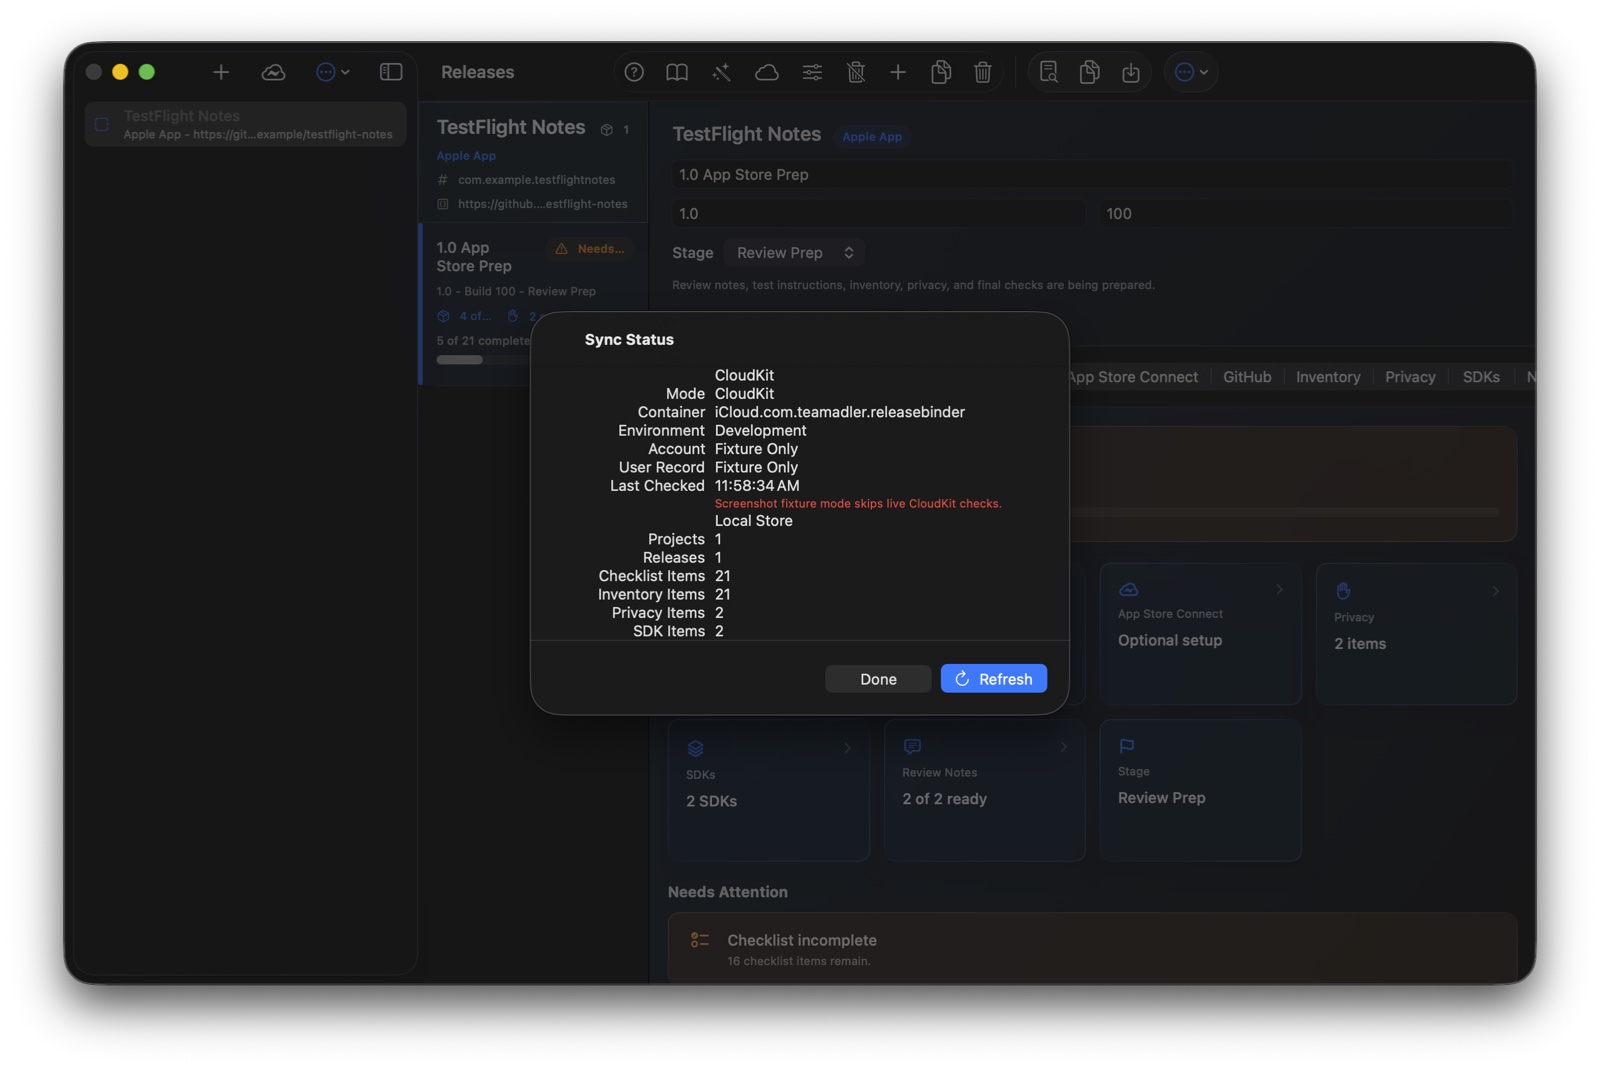Select TestFlight Notes project in sidebar
The width and height of the screenshot is (1600, 1068).
[x=245, y=124]
